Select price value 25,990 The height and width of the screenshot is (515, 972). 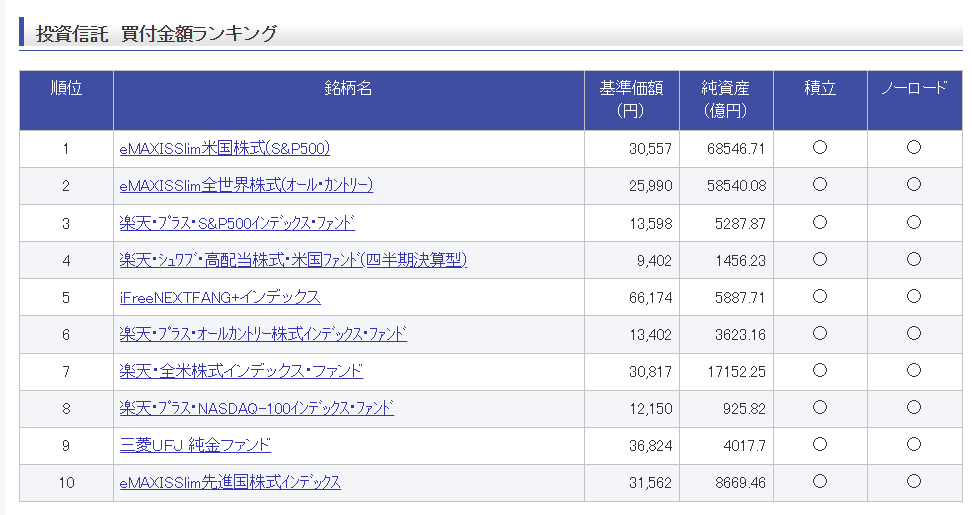(650, 186)
